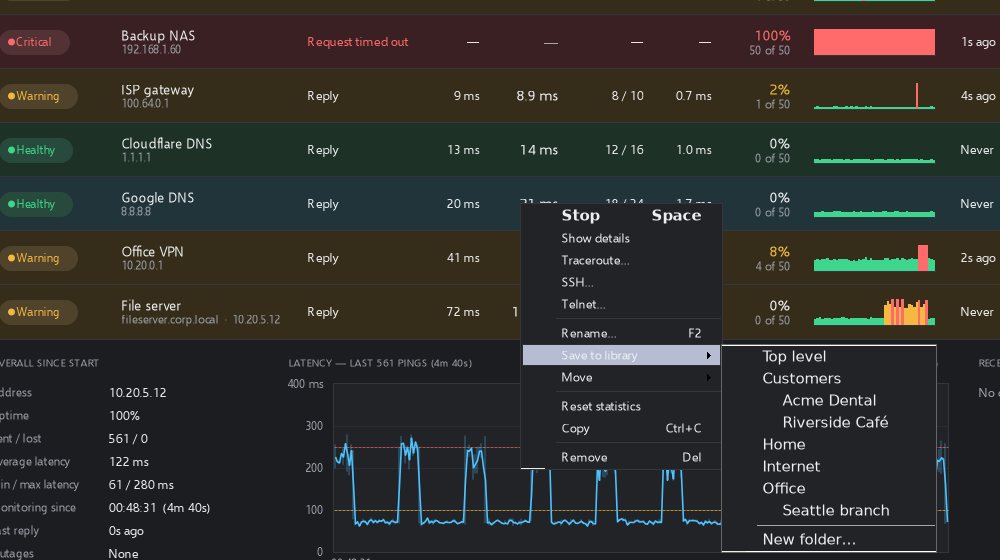Viewport: 1000px width, 560px height.
Task: Select Seattle branch folder
Action: point(829,511)
